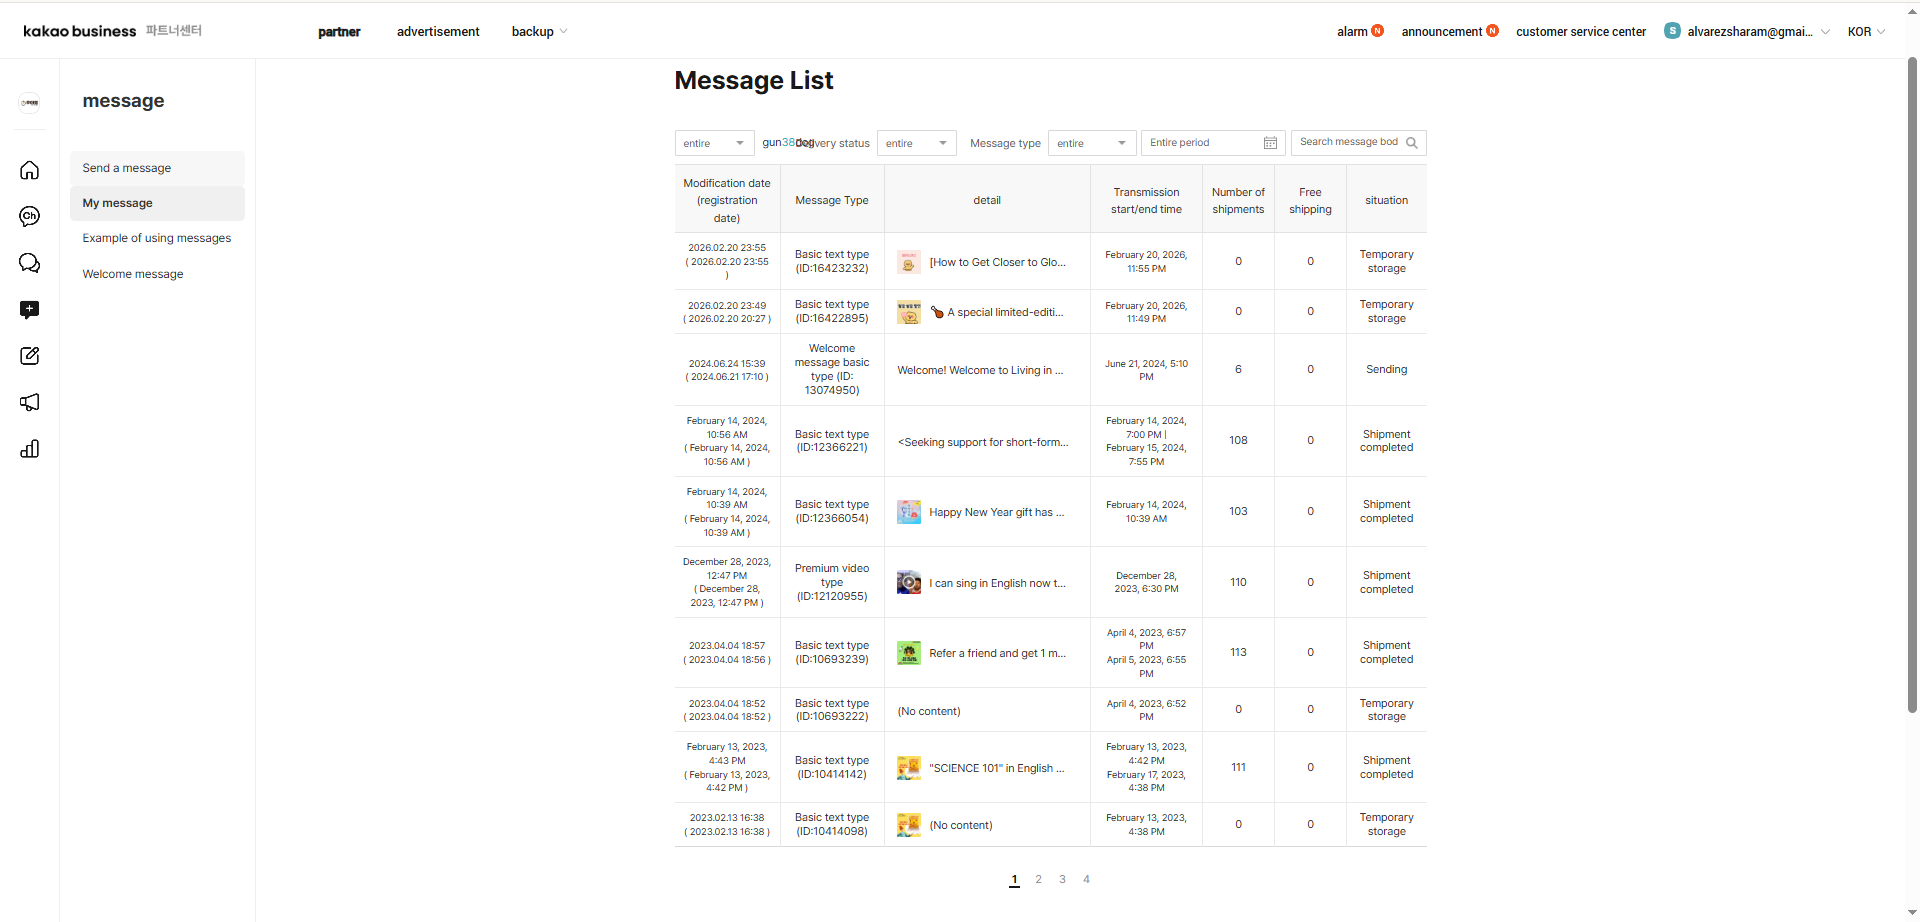The width and height of the screenshot is (1920, 922).
Task: Click the 'June 21, 2024, 5:10 PM' transmission time
Action: 1146,370
